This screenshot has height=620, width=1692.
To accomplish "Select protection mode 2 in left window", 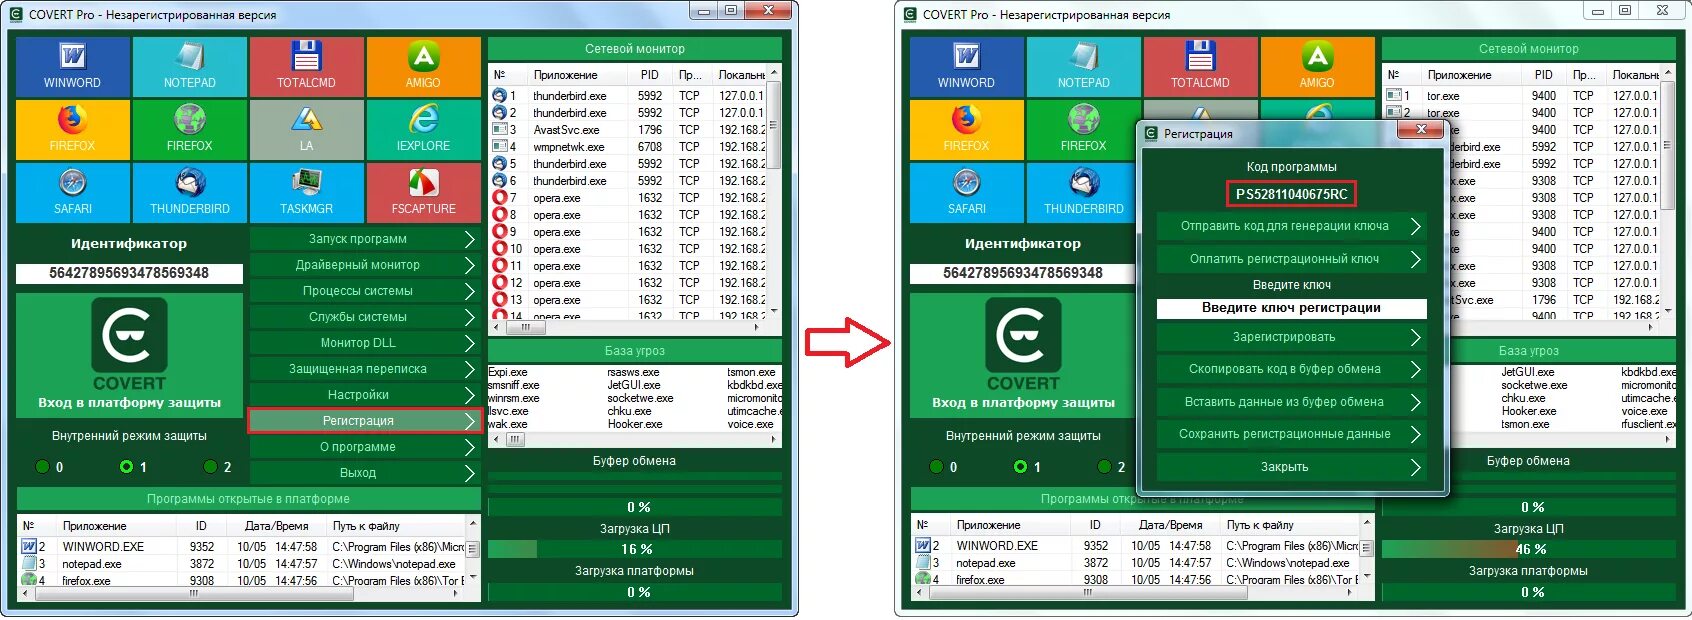I will pyautogui.click(x=211, y=467).
